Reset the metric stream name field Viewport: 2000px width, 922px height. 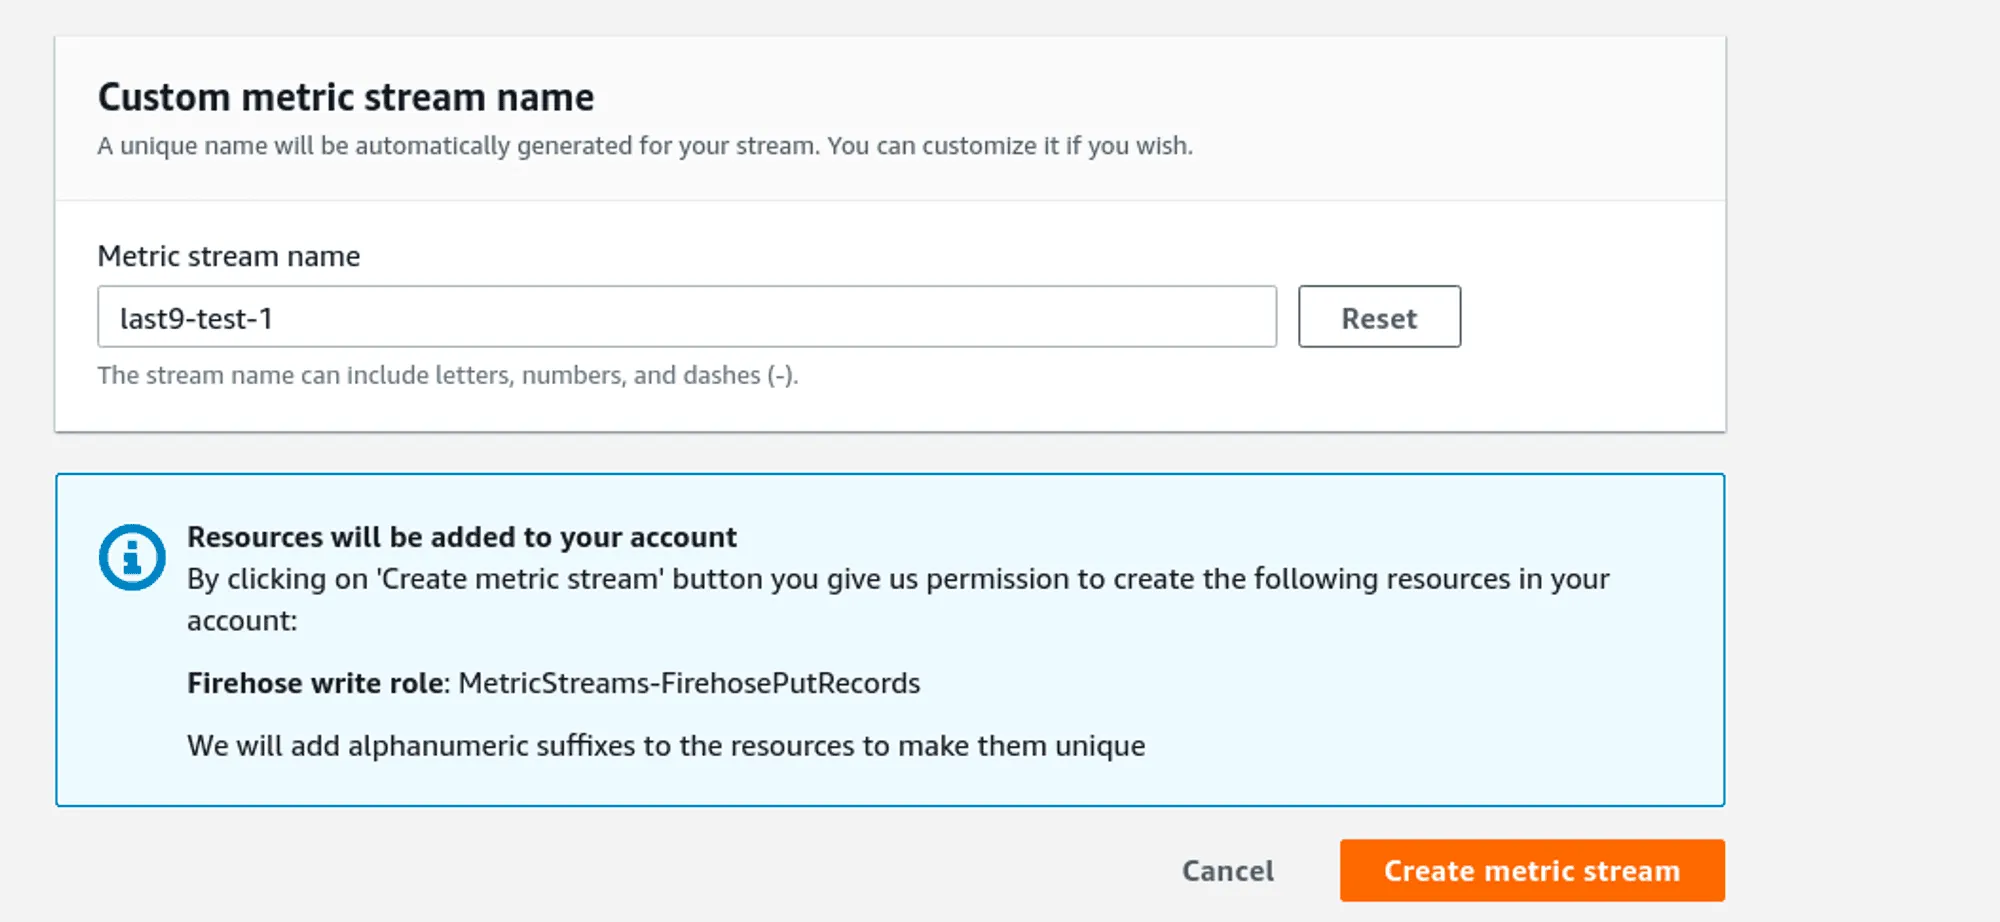1379,317
